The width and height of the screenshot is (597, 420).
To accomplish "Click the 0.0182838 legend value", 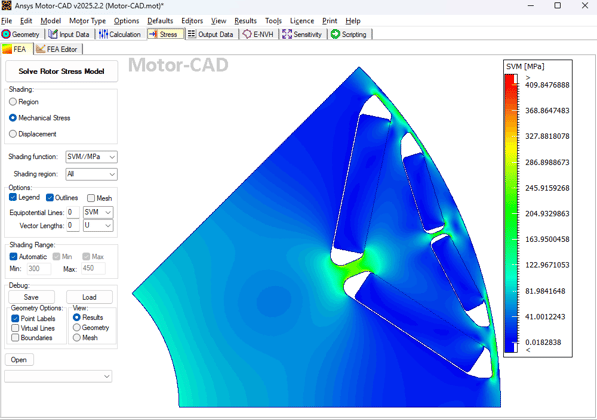I will [543, 342].
